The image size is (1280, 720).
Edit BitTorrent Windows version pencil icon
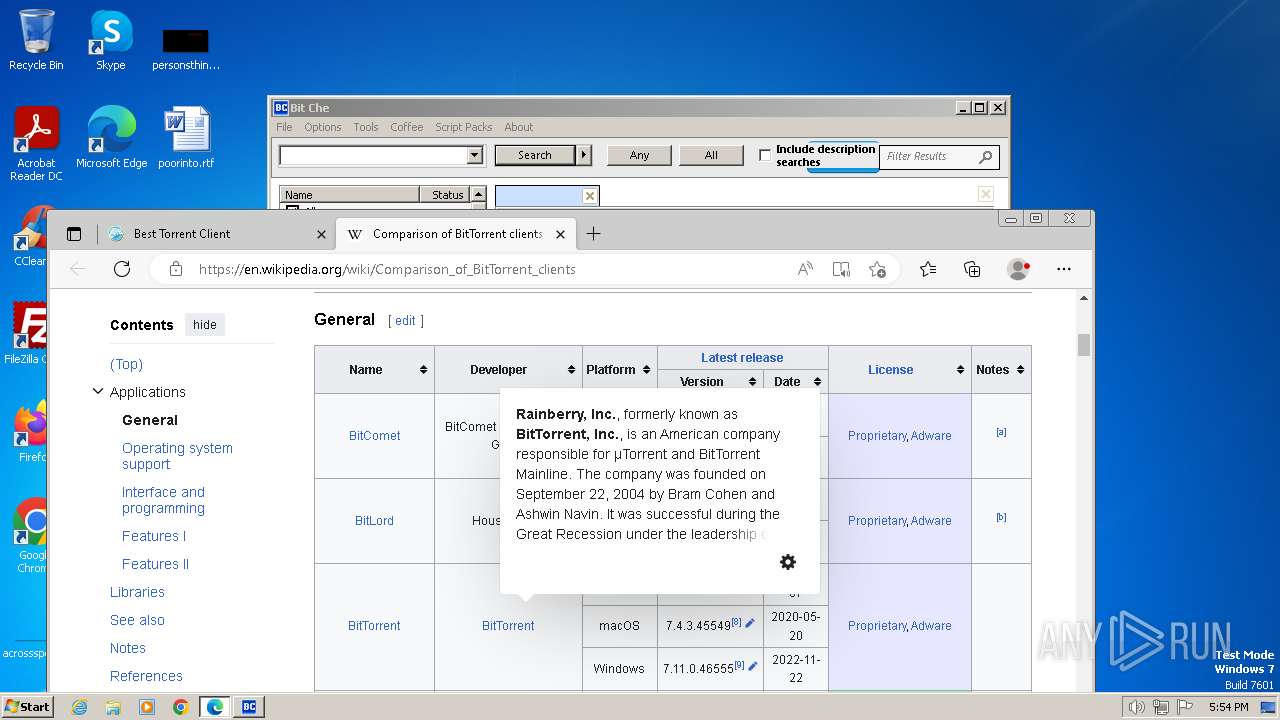click(753, 666)
